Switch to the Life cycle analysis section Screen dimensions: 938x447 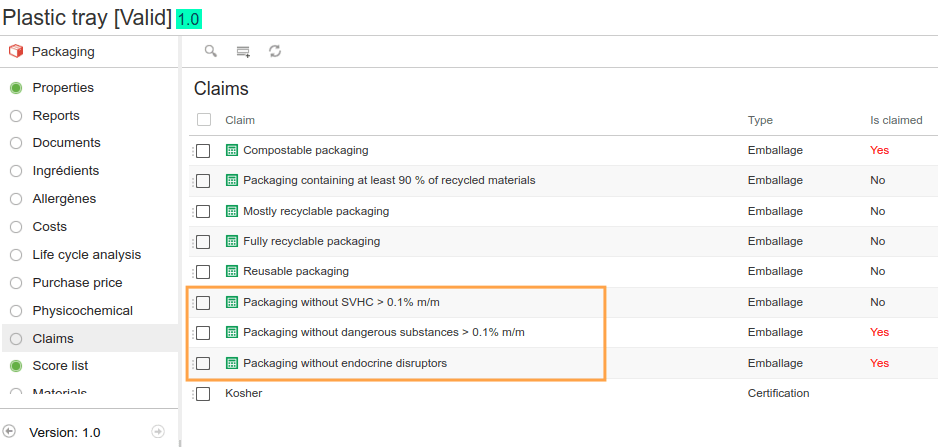coord(86,255)
